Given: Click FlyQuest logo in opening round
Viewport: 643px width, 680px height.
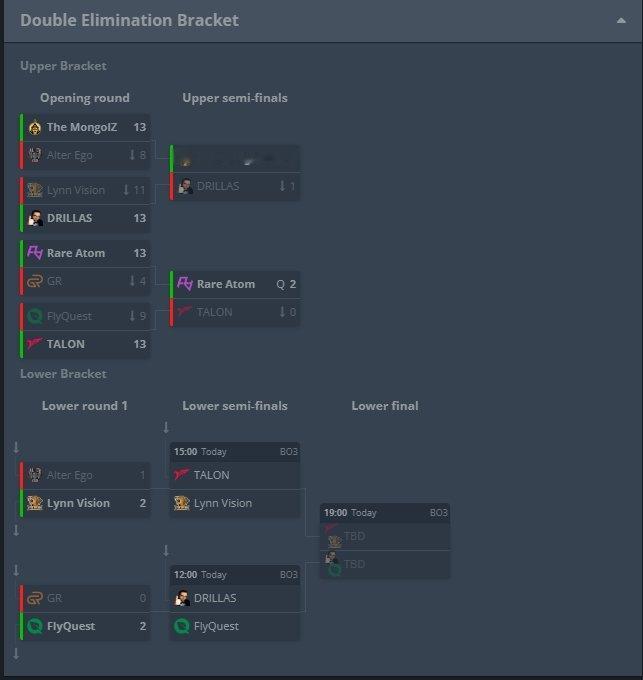Looking at the screenshot, I should click(35, 316).
